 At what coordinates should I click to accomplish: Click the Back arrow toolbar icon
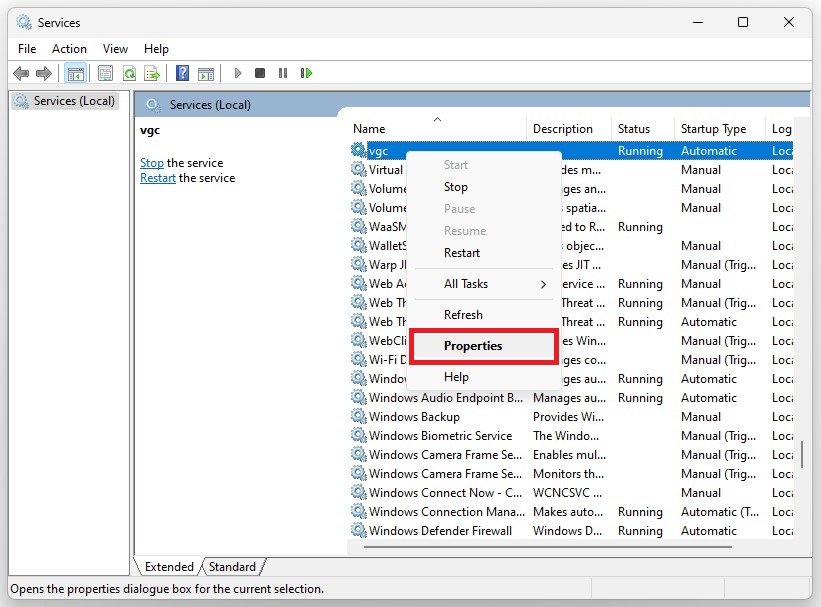click(x=20, y=73)
